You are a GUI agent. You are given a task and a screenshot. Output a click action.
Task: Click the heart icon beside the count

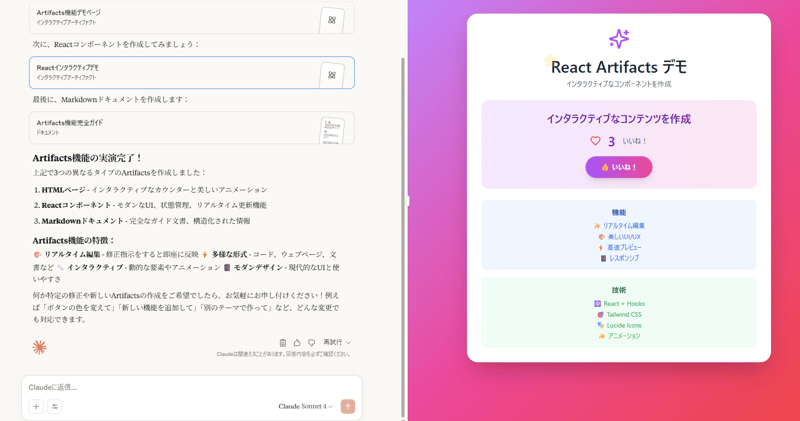pyautogui.click(x=595, y=141)
